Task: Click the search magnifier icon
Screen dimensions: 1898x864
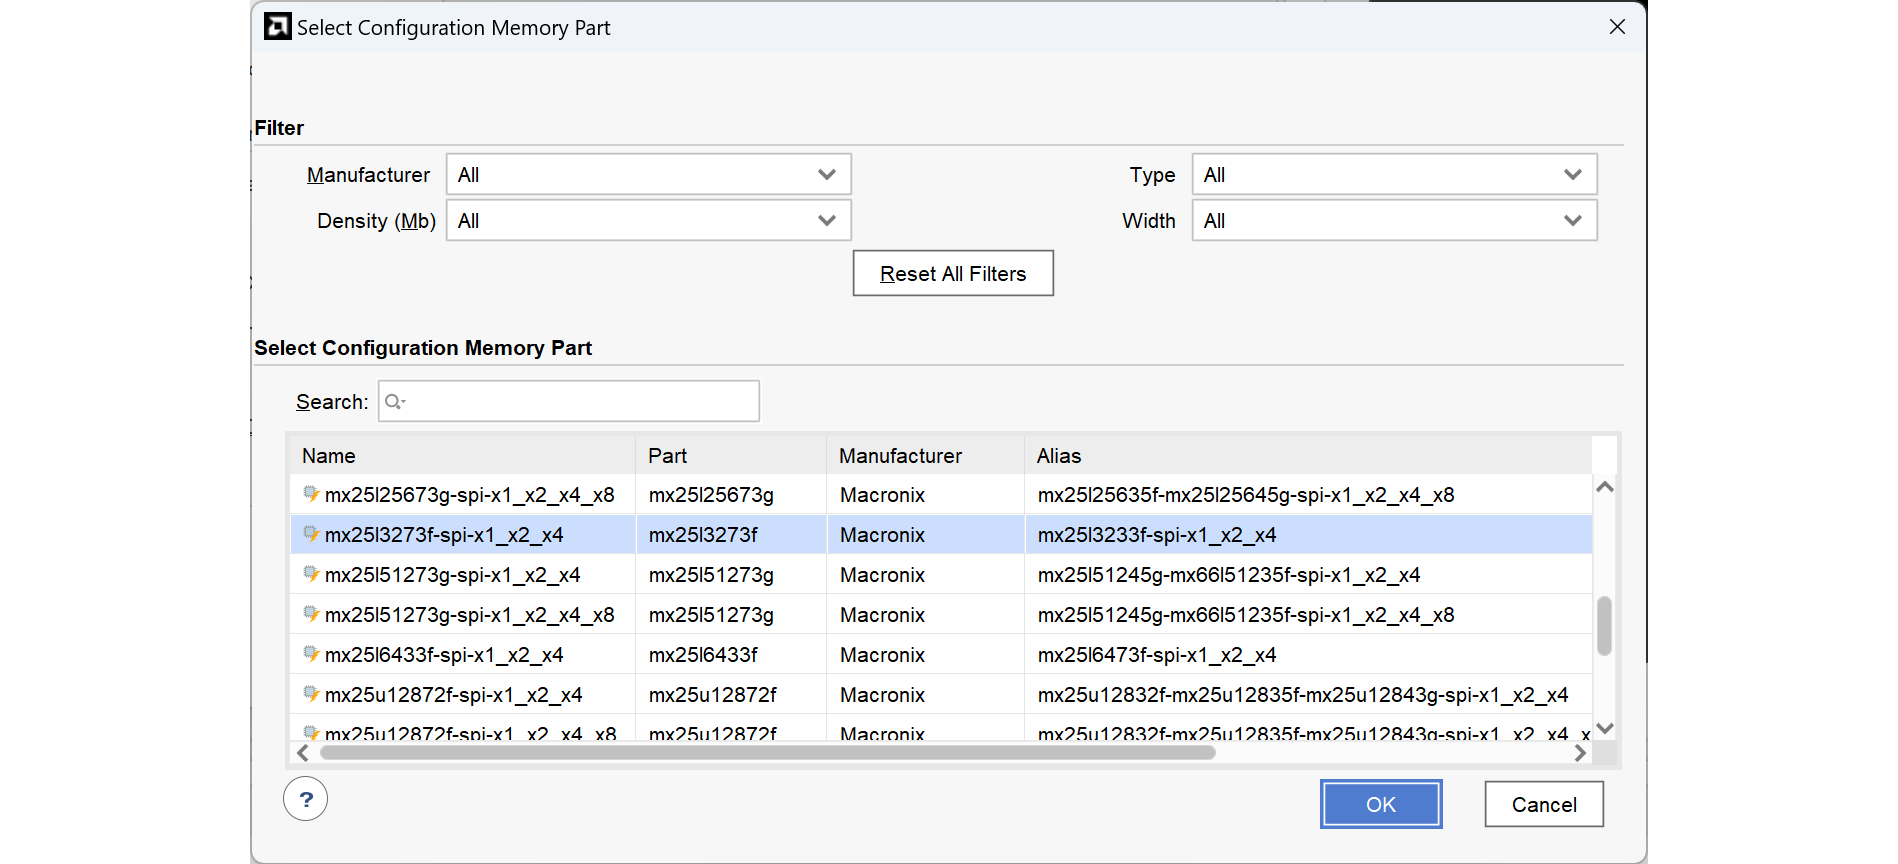Action: 393,402
